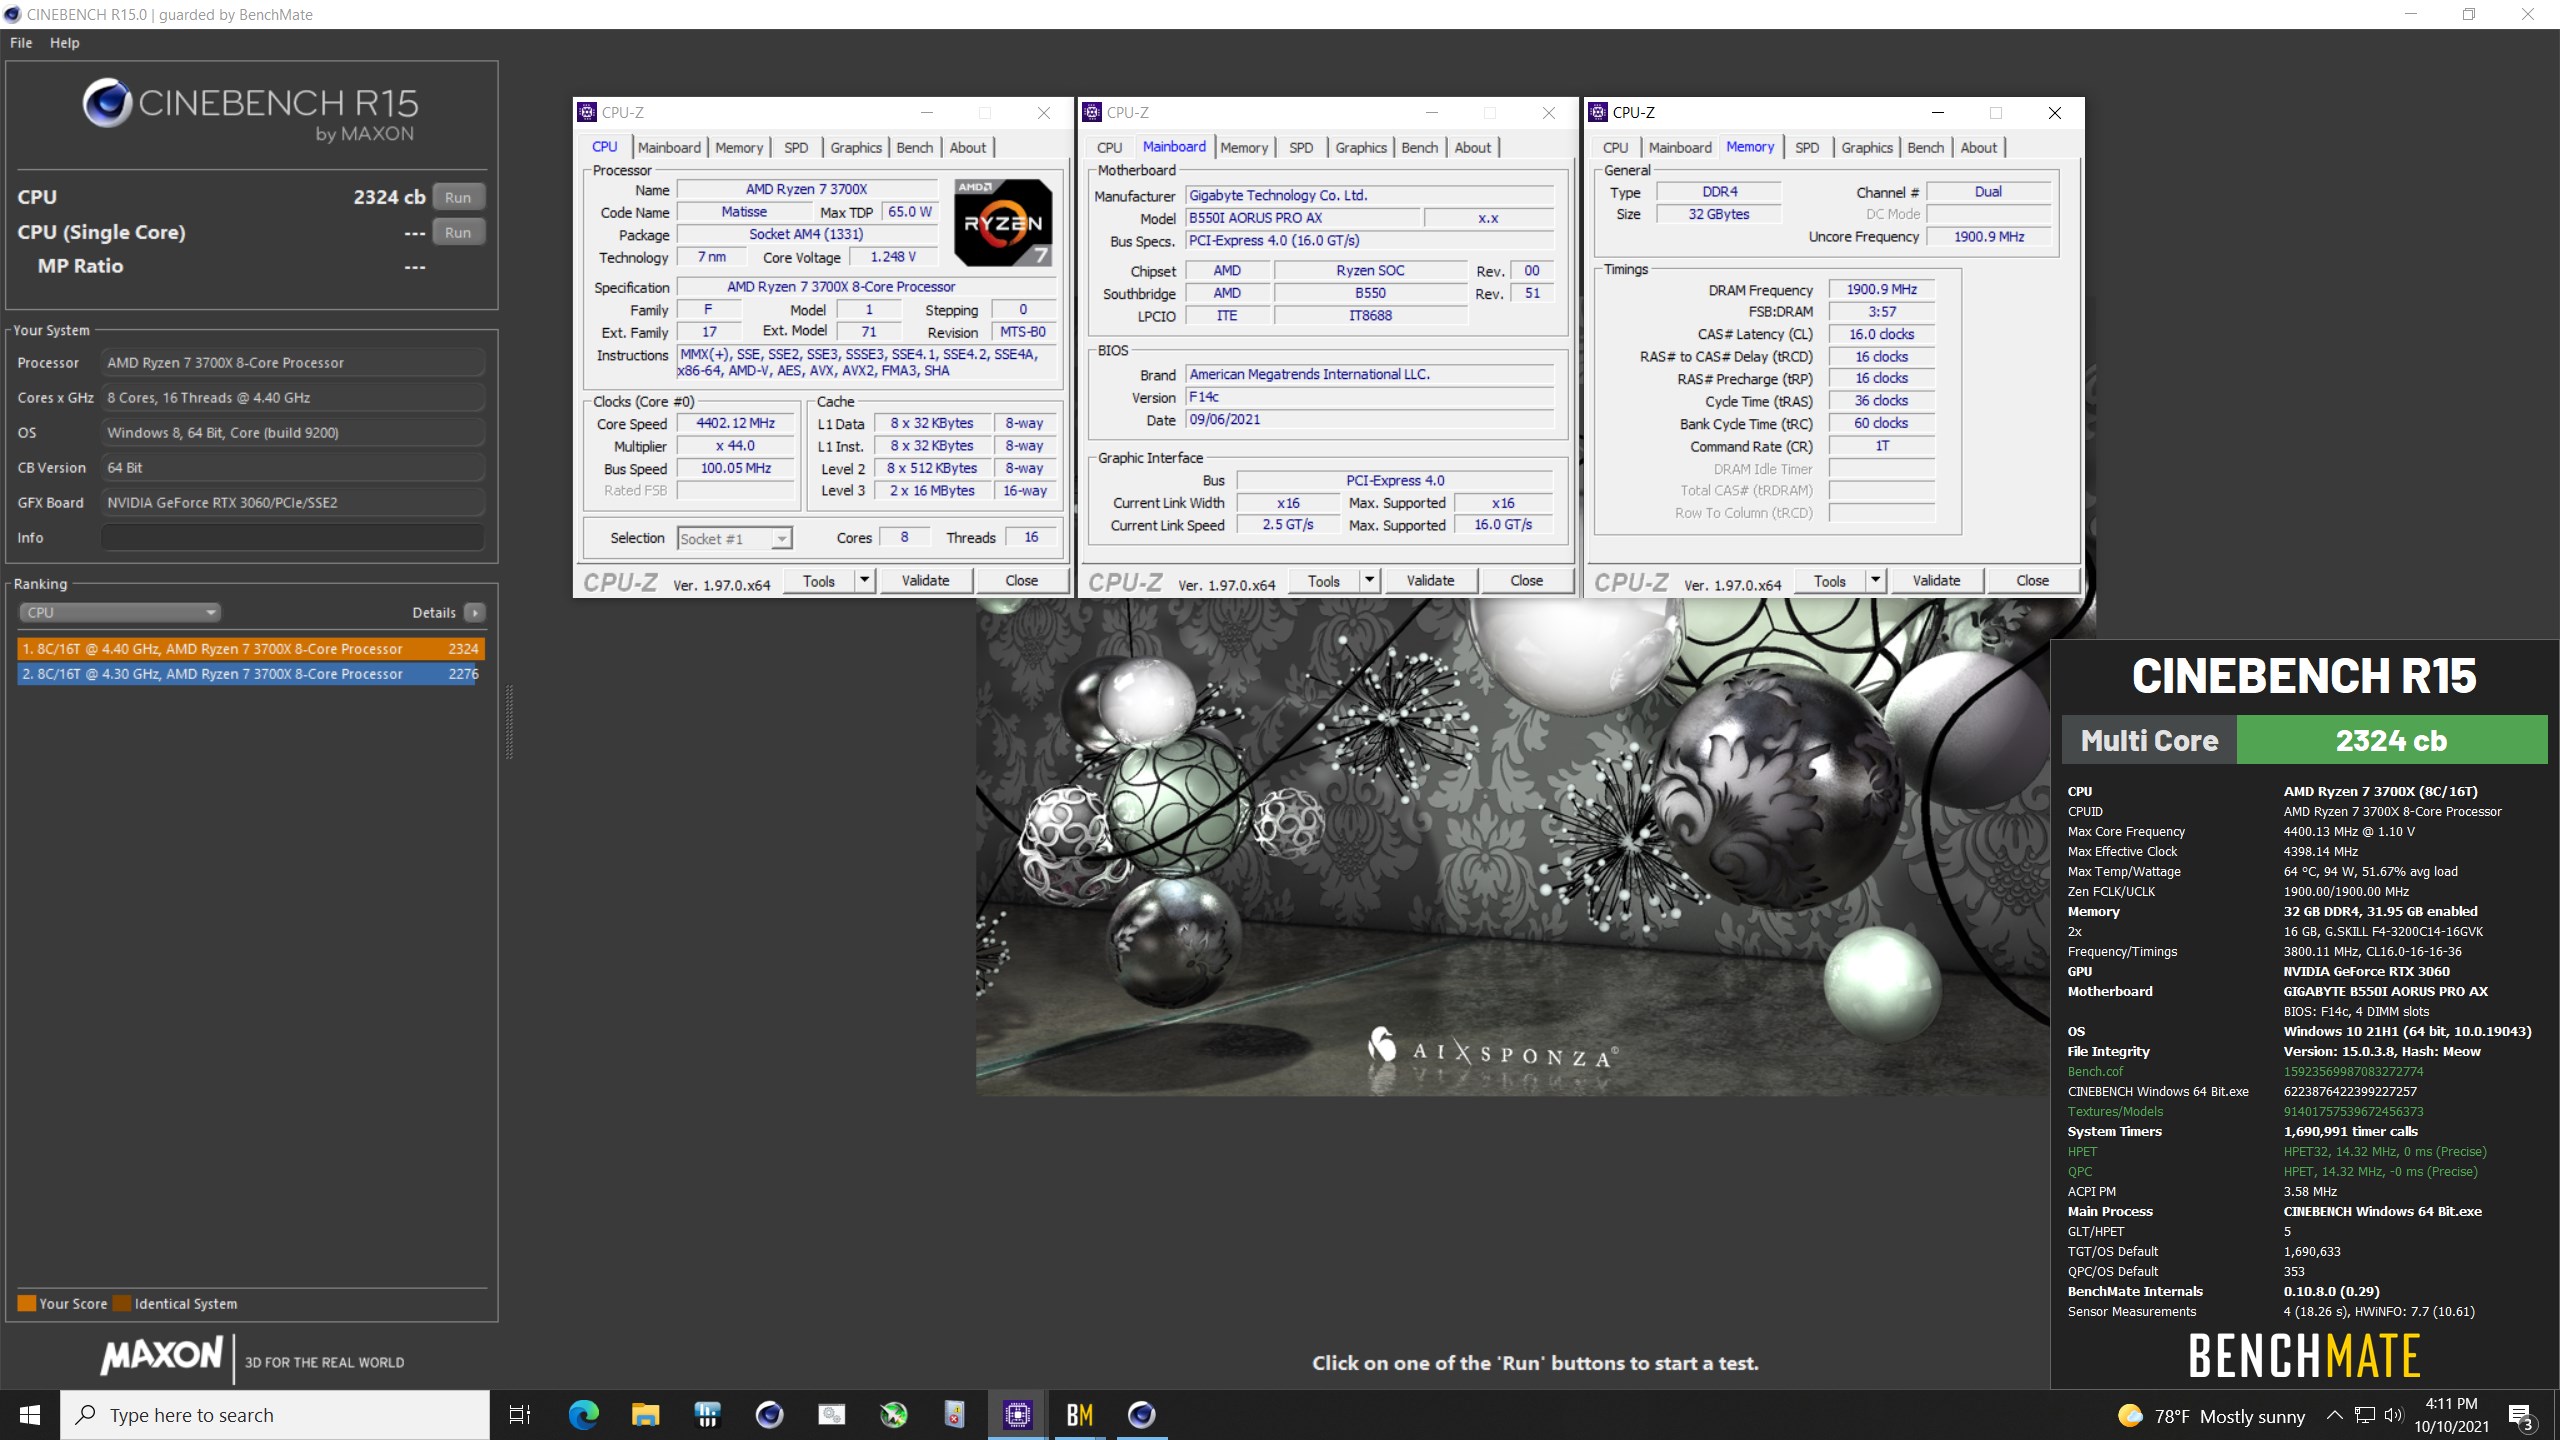Click the panel splitter handle
Screen dimensions: 2560x1440
coord(509,722)
